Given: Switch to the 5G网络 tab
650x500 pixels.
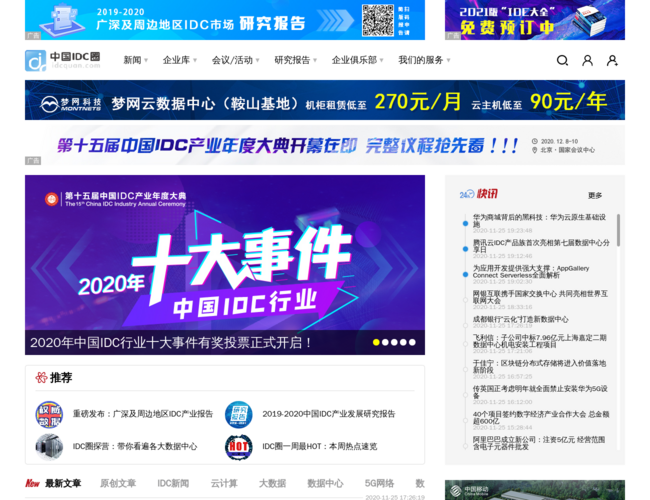Looking at the screenshot, I should tap(379, 483).
